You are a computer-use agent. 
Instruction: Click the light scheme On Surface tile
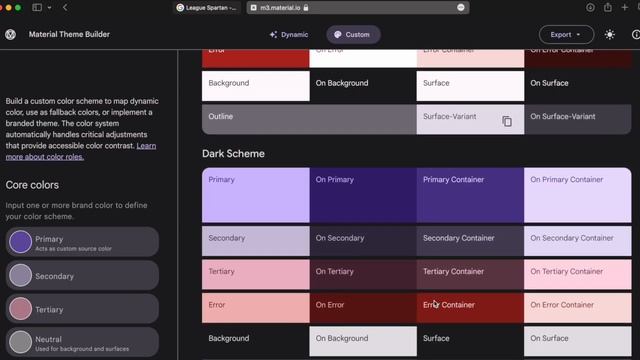pyautogui.click(x=578, y=86)
